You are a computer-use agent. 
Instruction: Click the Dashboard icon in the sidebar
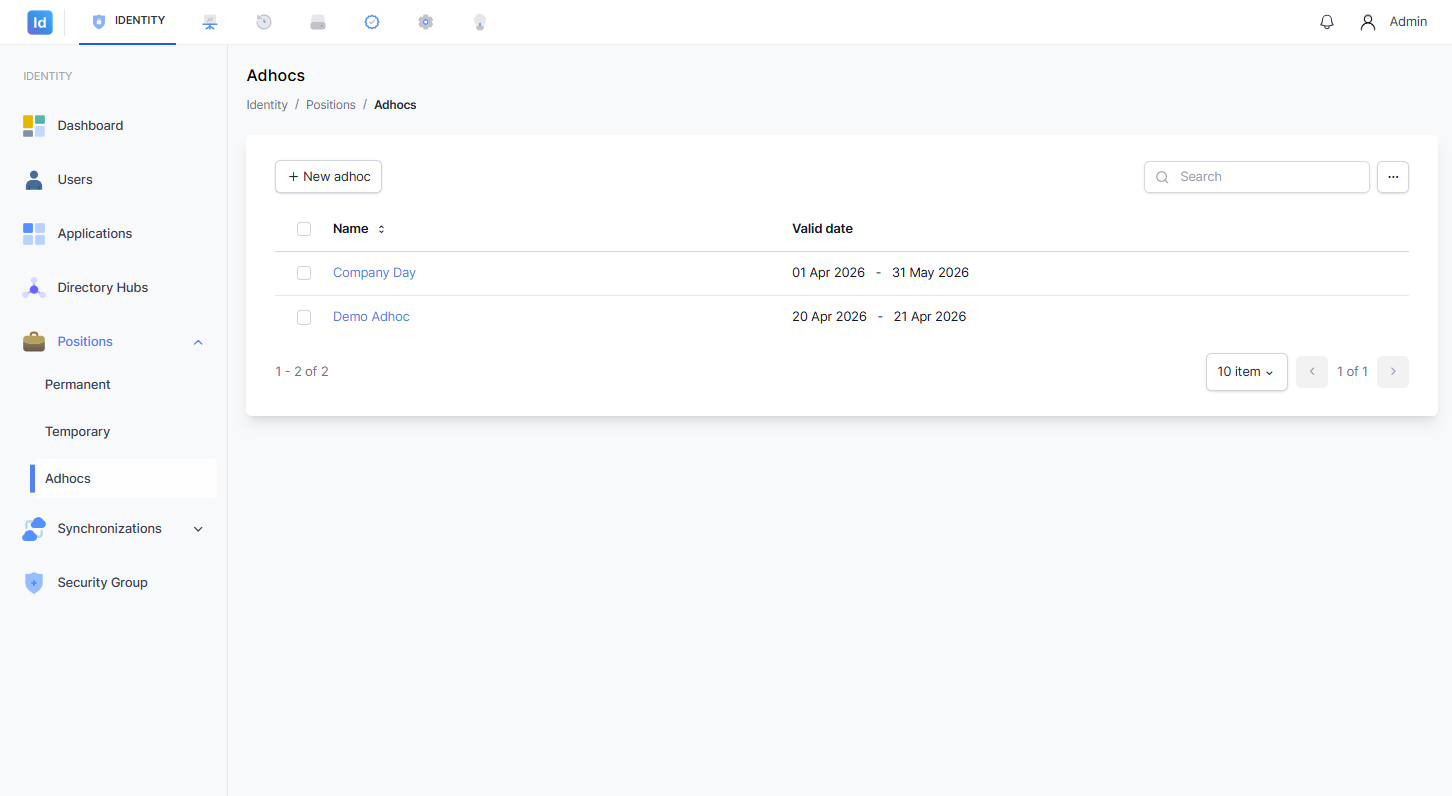(x=34, y=126)
